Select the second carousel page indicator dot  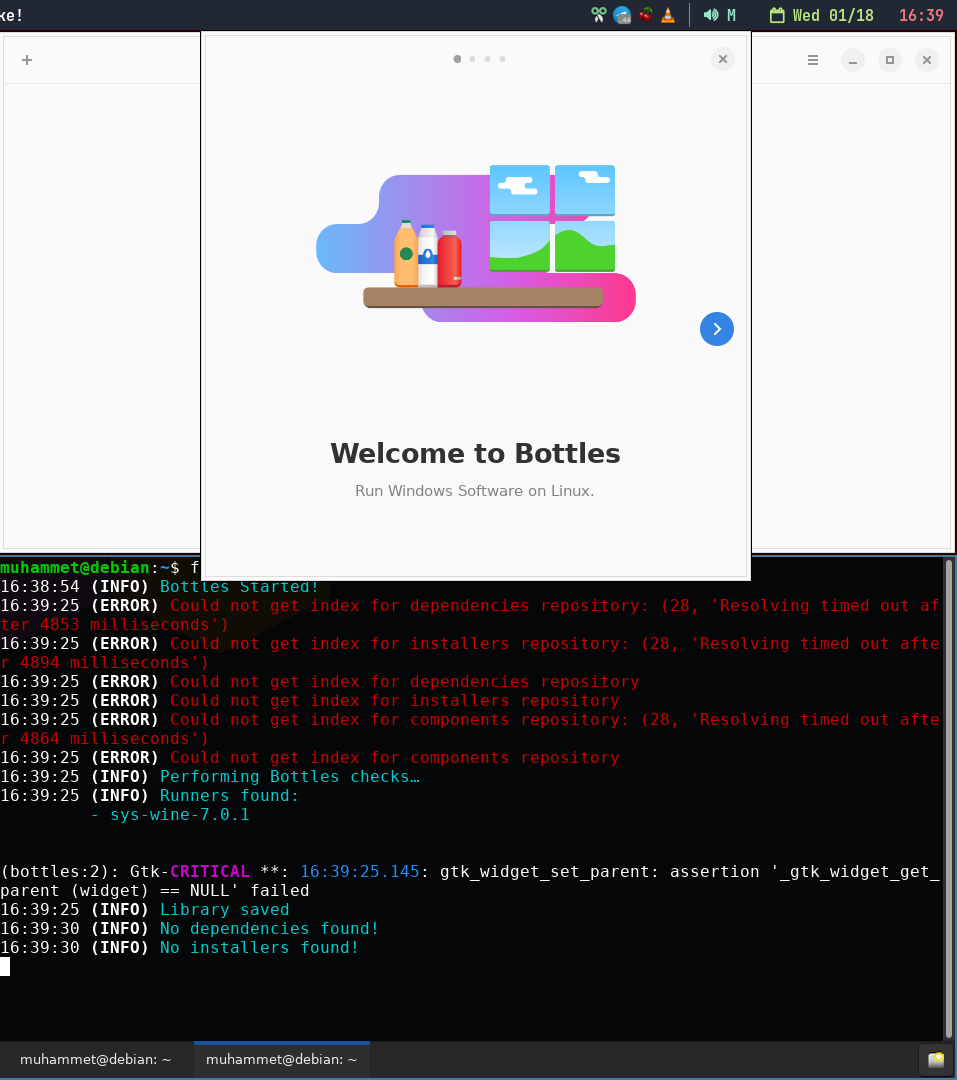coord(472,59)
